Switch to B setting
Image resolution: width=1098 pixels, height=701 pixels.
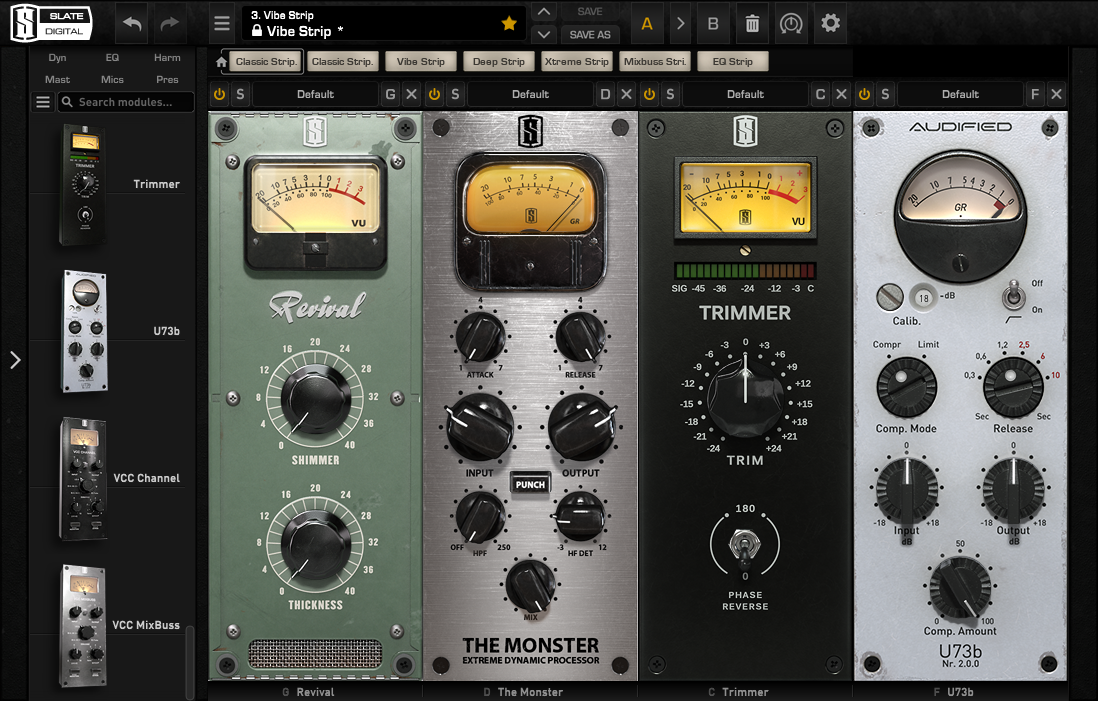coord(713,23)
